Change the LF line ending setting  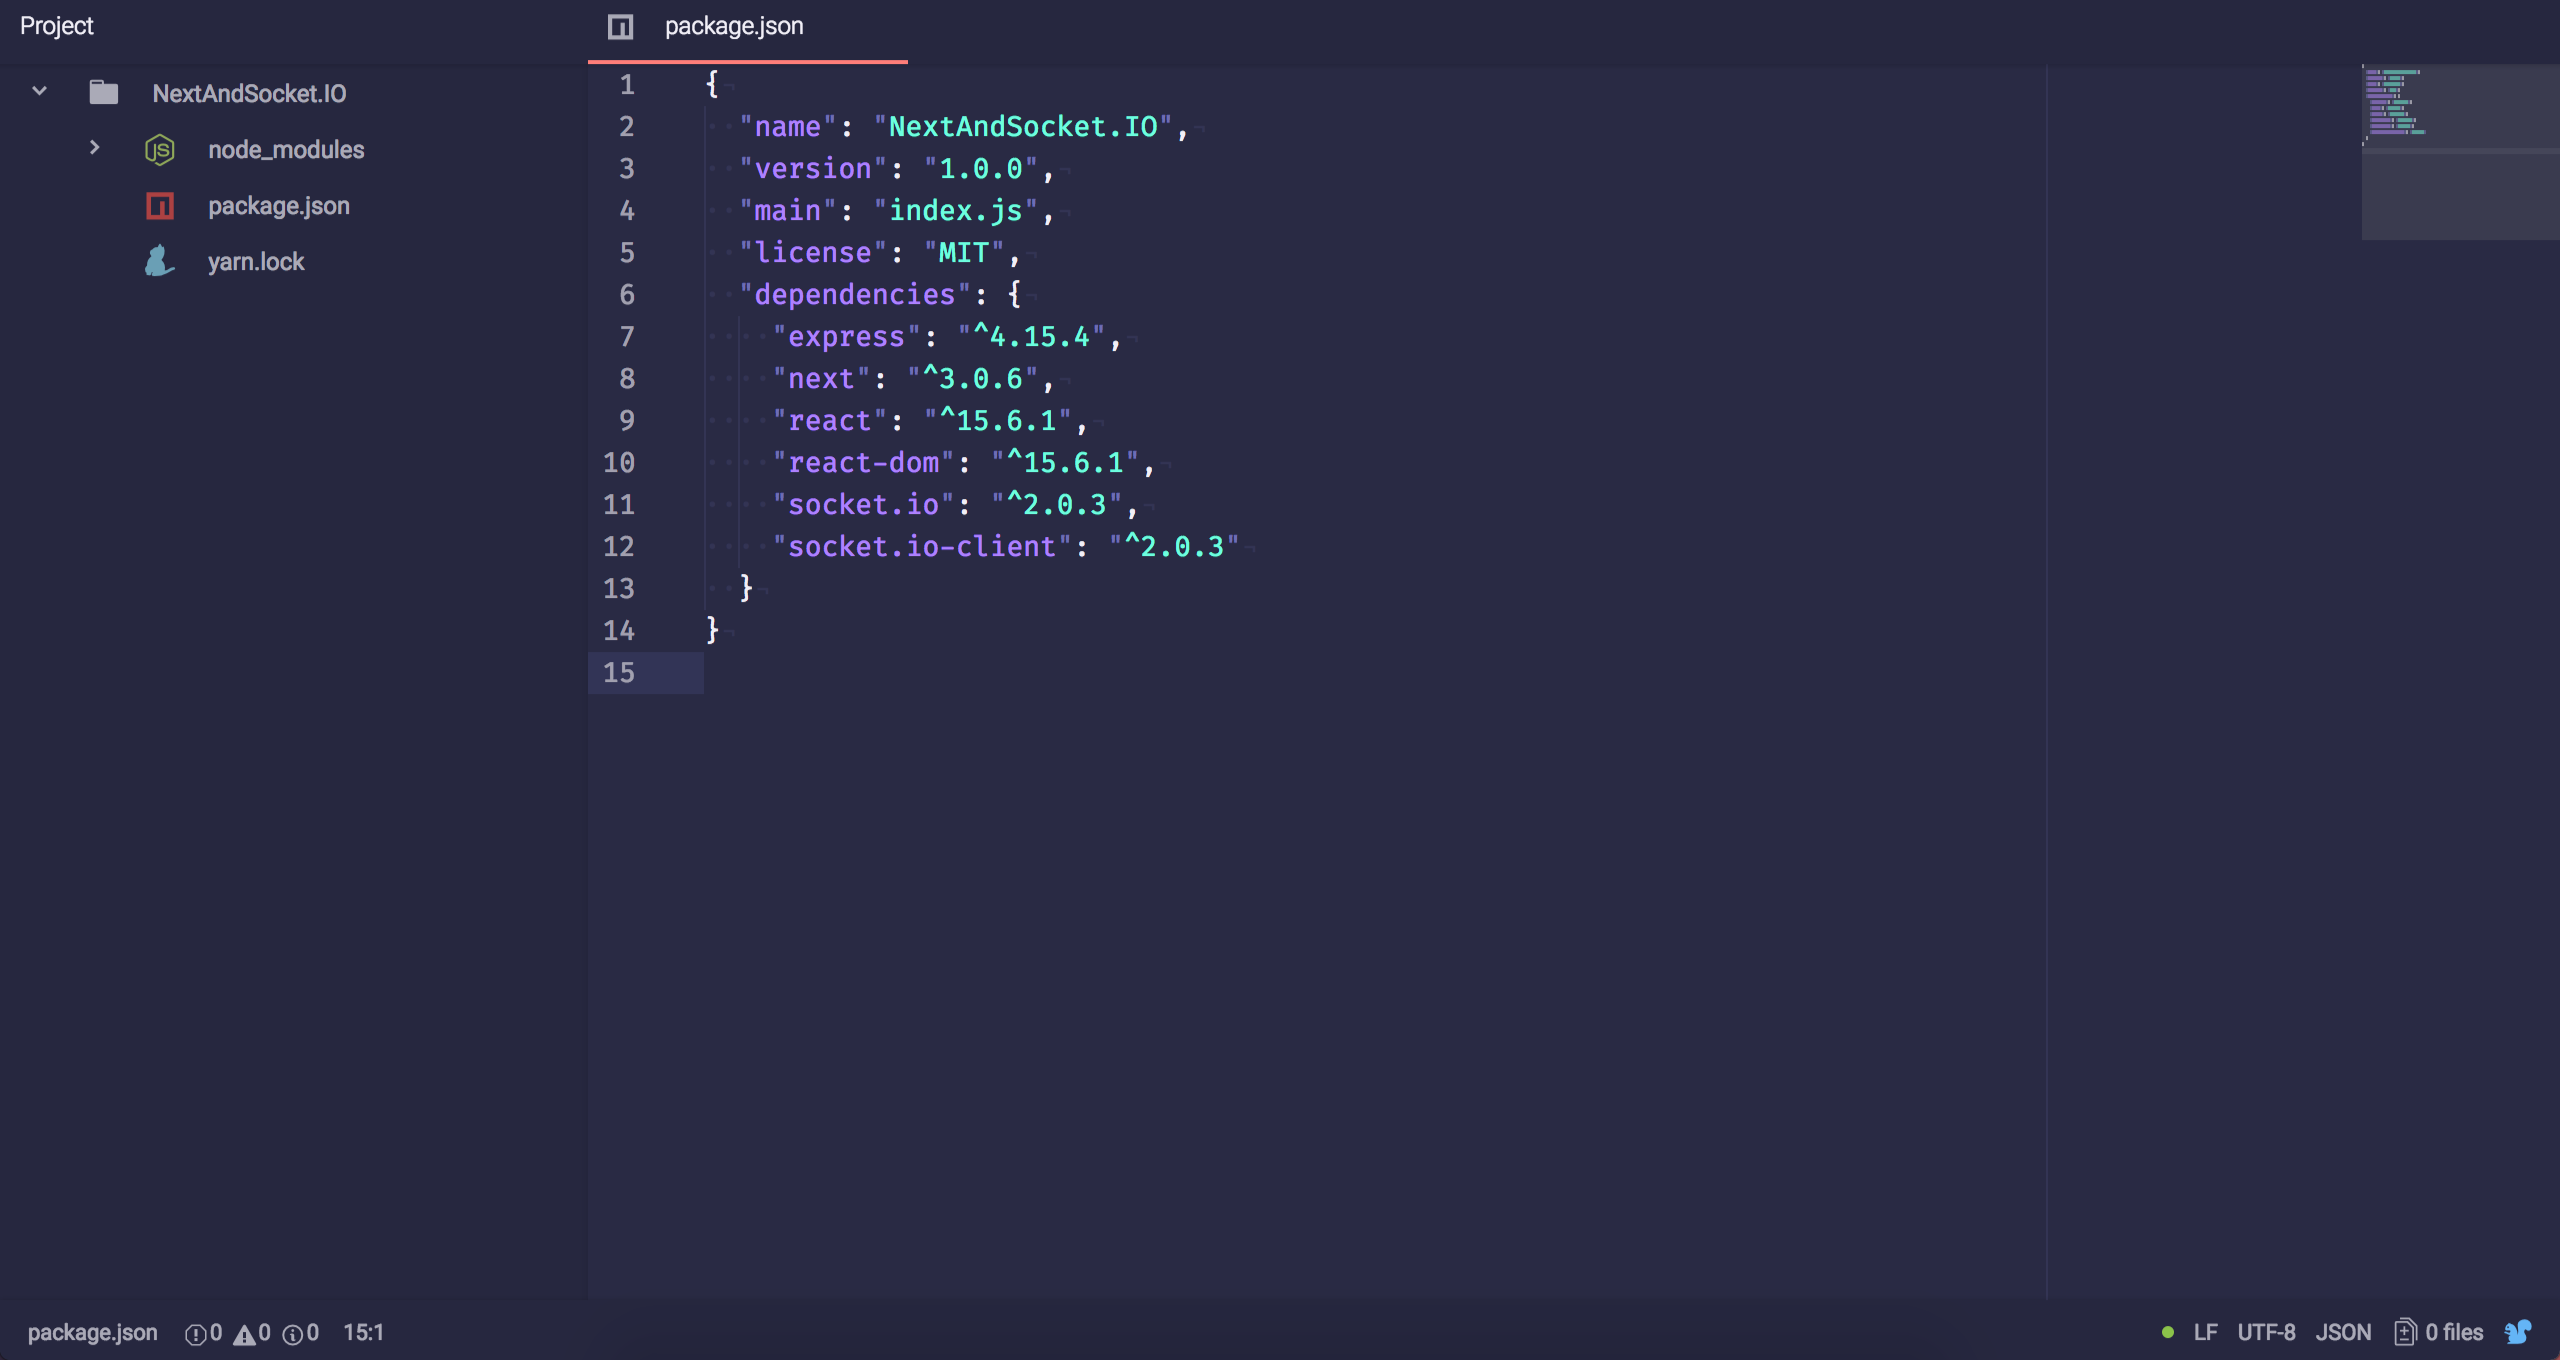click(2205, 1332)
